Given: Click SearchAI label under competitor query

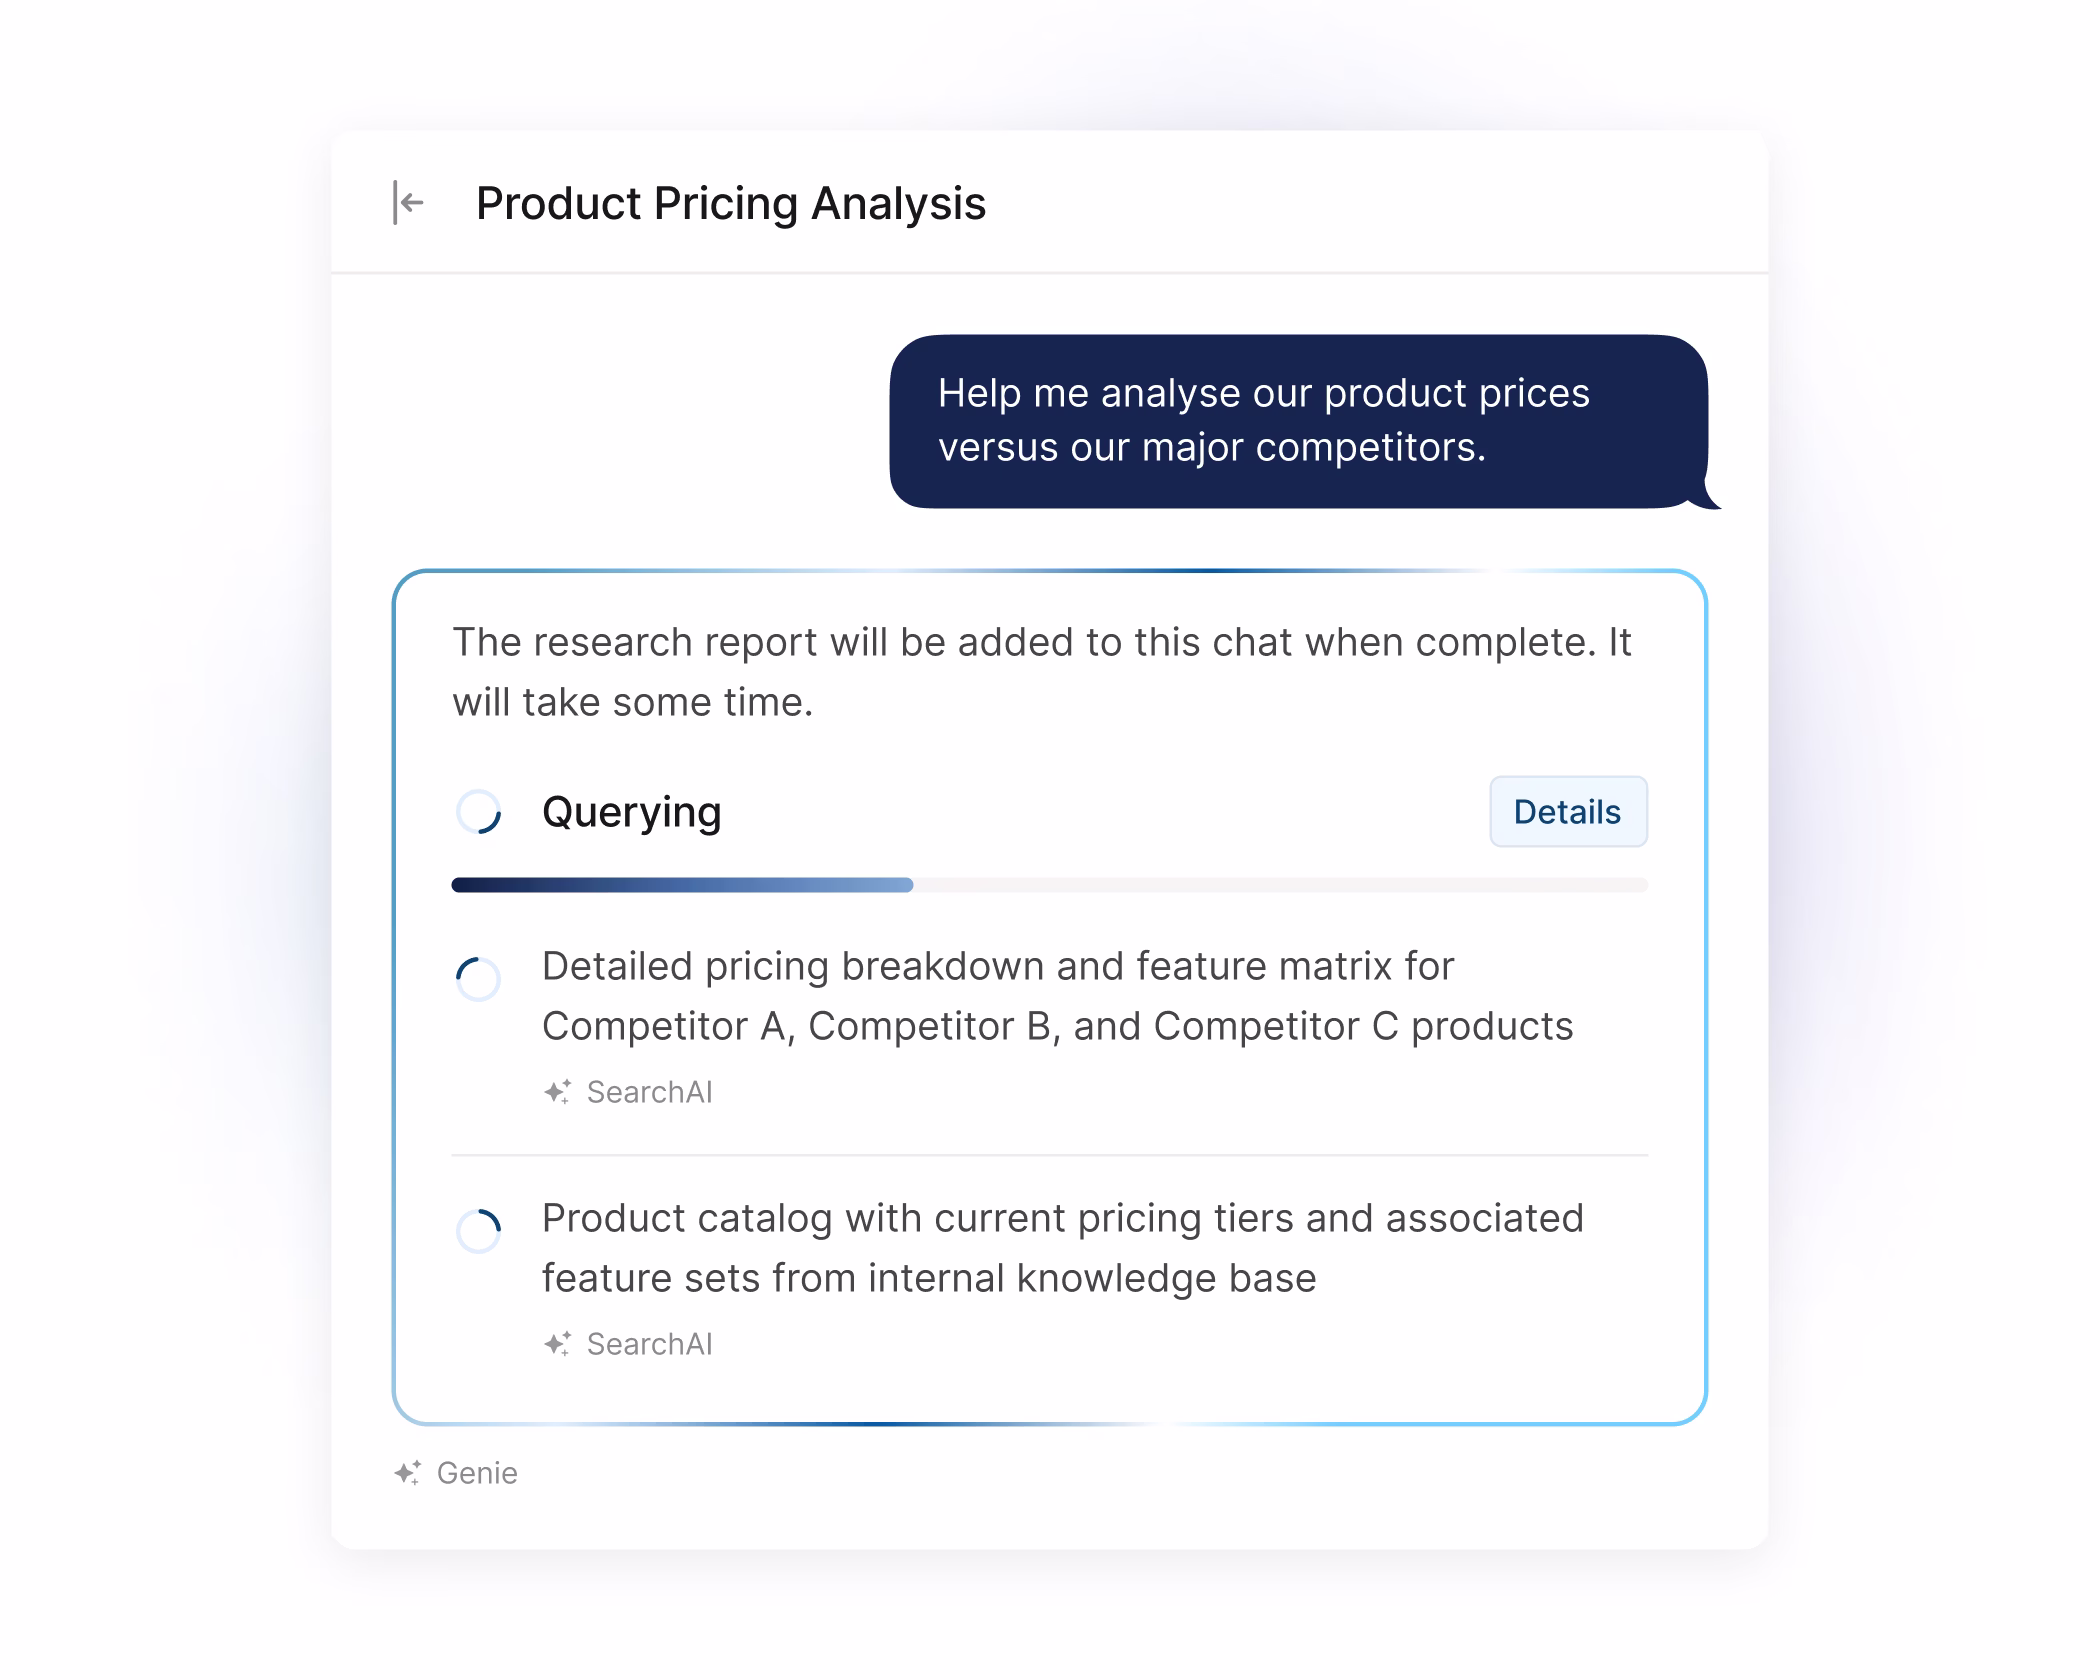Looking at the screenshot, I should pyautogui.click(x=649, y=1092).
